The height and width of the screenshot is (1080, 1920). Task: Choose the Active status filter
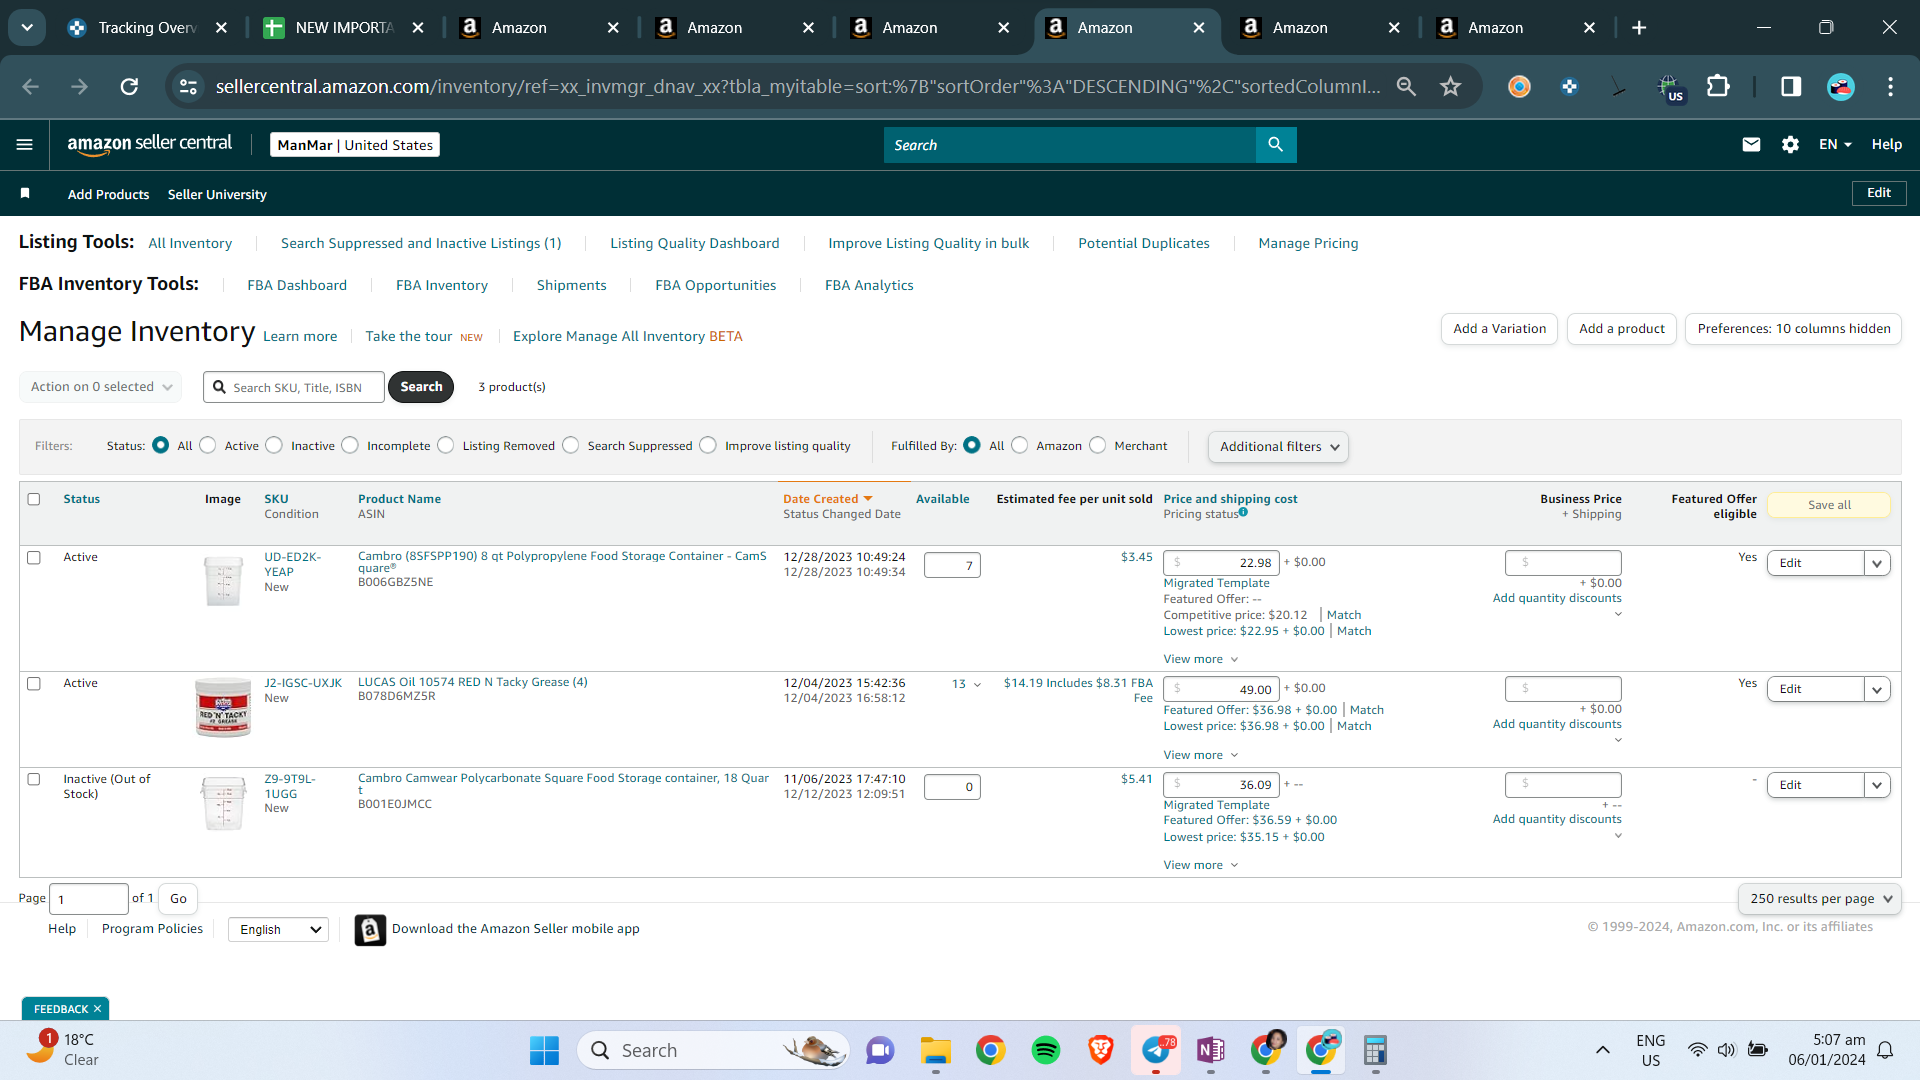click(x=208, y=446)
